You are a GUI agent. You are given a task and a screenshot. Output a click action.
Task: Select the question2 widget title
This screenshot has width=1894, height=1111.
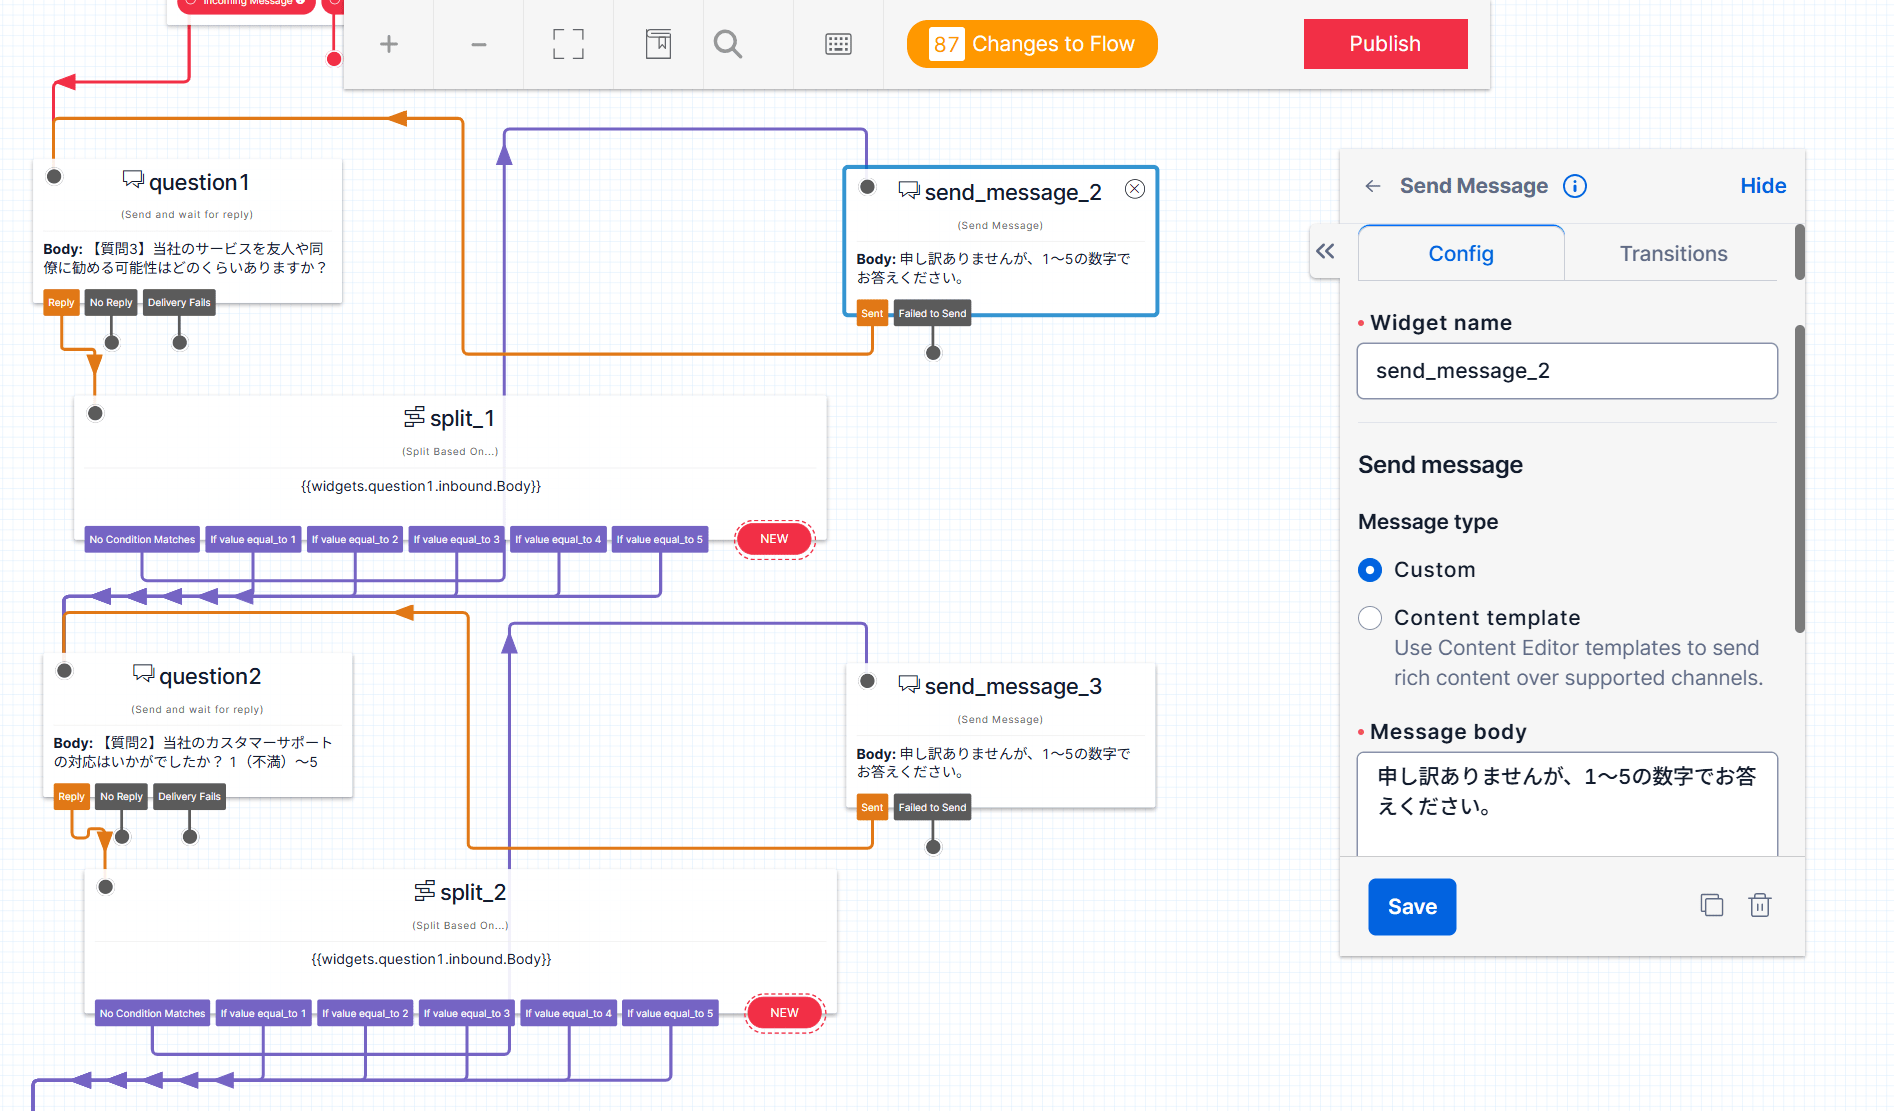pos(210,676)
